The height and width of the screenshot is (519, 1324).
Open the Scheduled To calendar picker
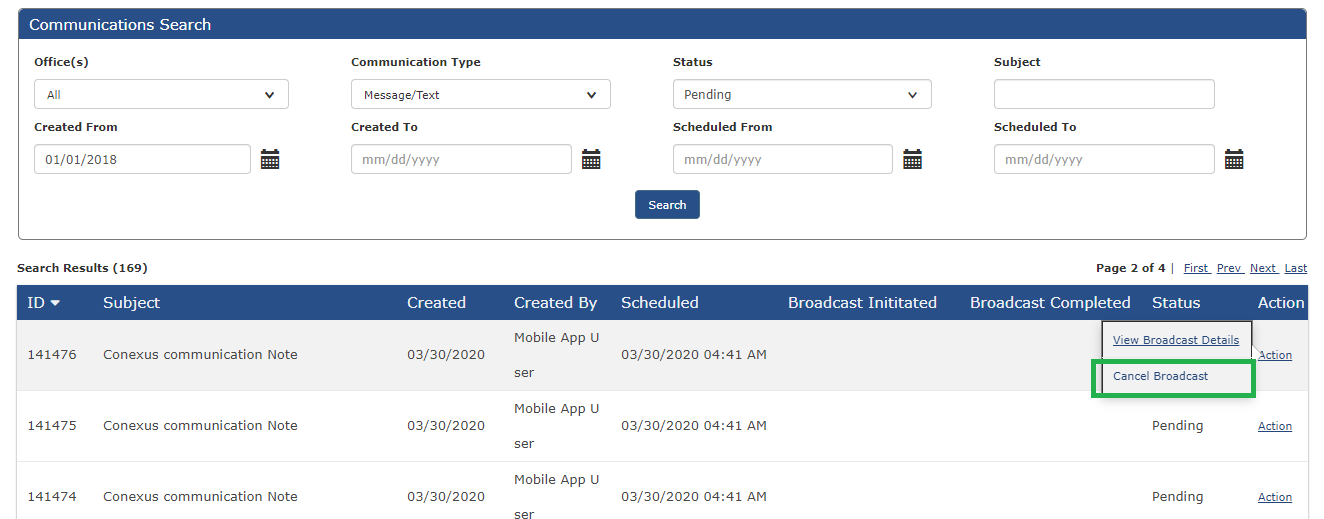[x=1234, y=159]
